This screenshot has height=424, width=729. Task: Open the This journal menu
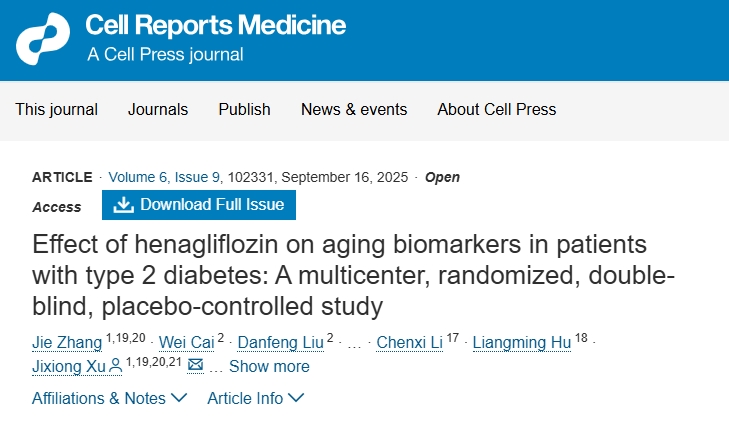pos(56,109)
